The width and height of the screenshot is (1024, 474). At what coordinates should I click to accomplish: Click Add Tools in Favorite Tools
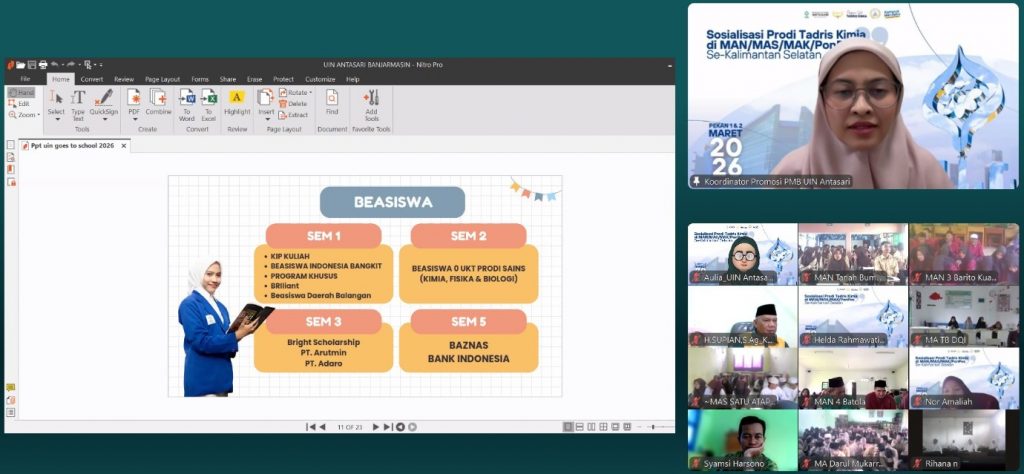coord(372,104)
